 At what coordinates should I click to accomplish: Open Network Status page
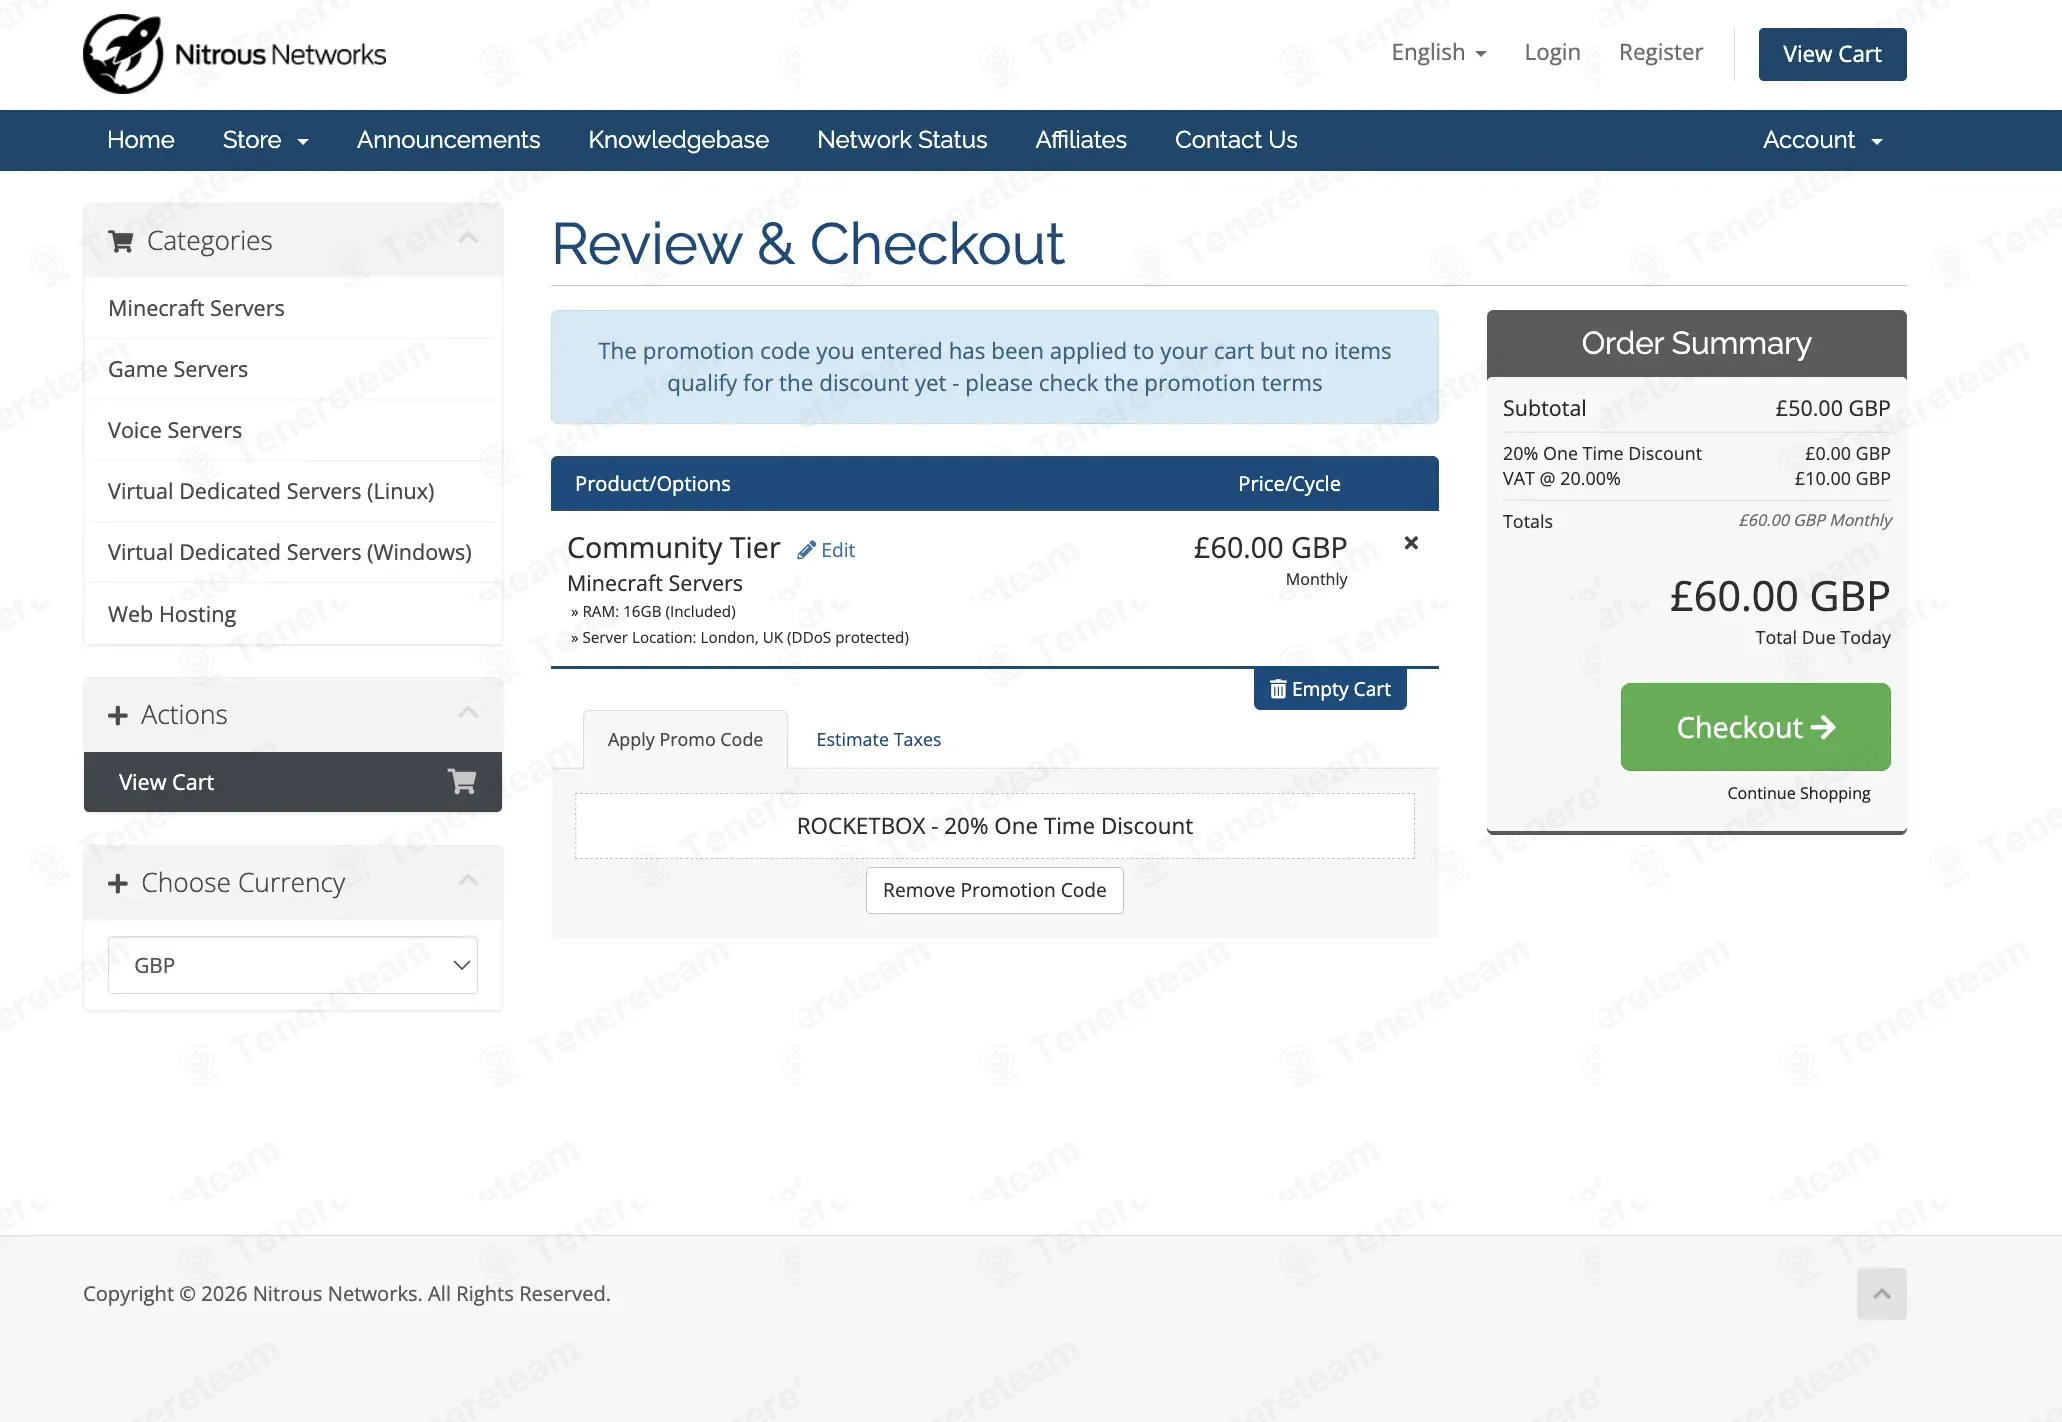pyautogui.click(x=902, y=140)
